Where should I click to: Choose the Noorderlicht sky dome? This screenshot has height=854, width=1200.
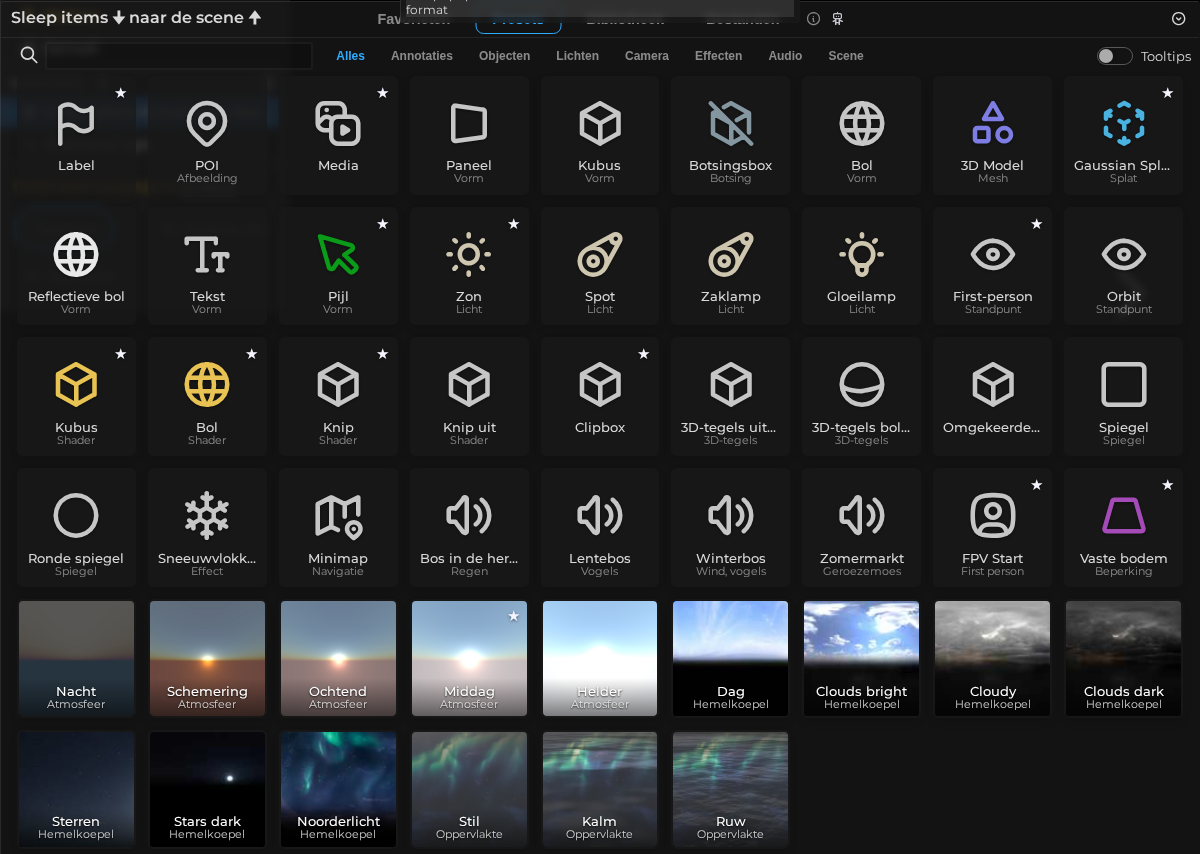tap(338, 789)
